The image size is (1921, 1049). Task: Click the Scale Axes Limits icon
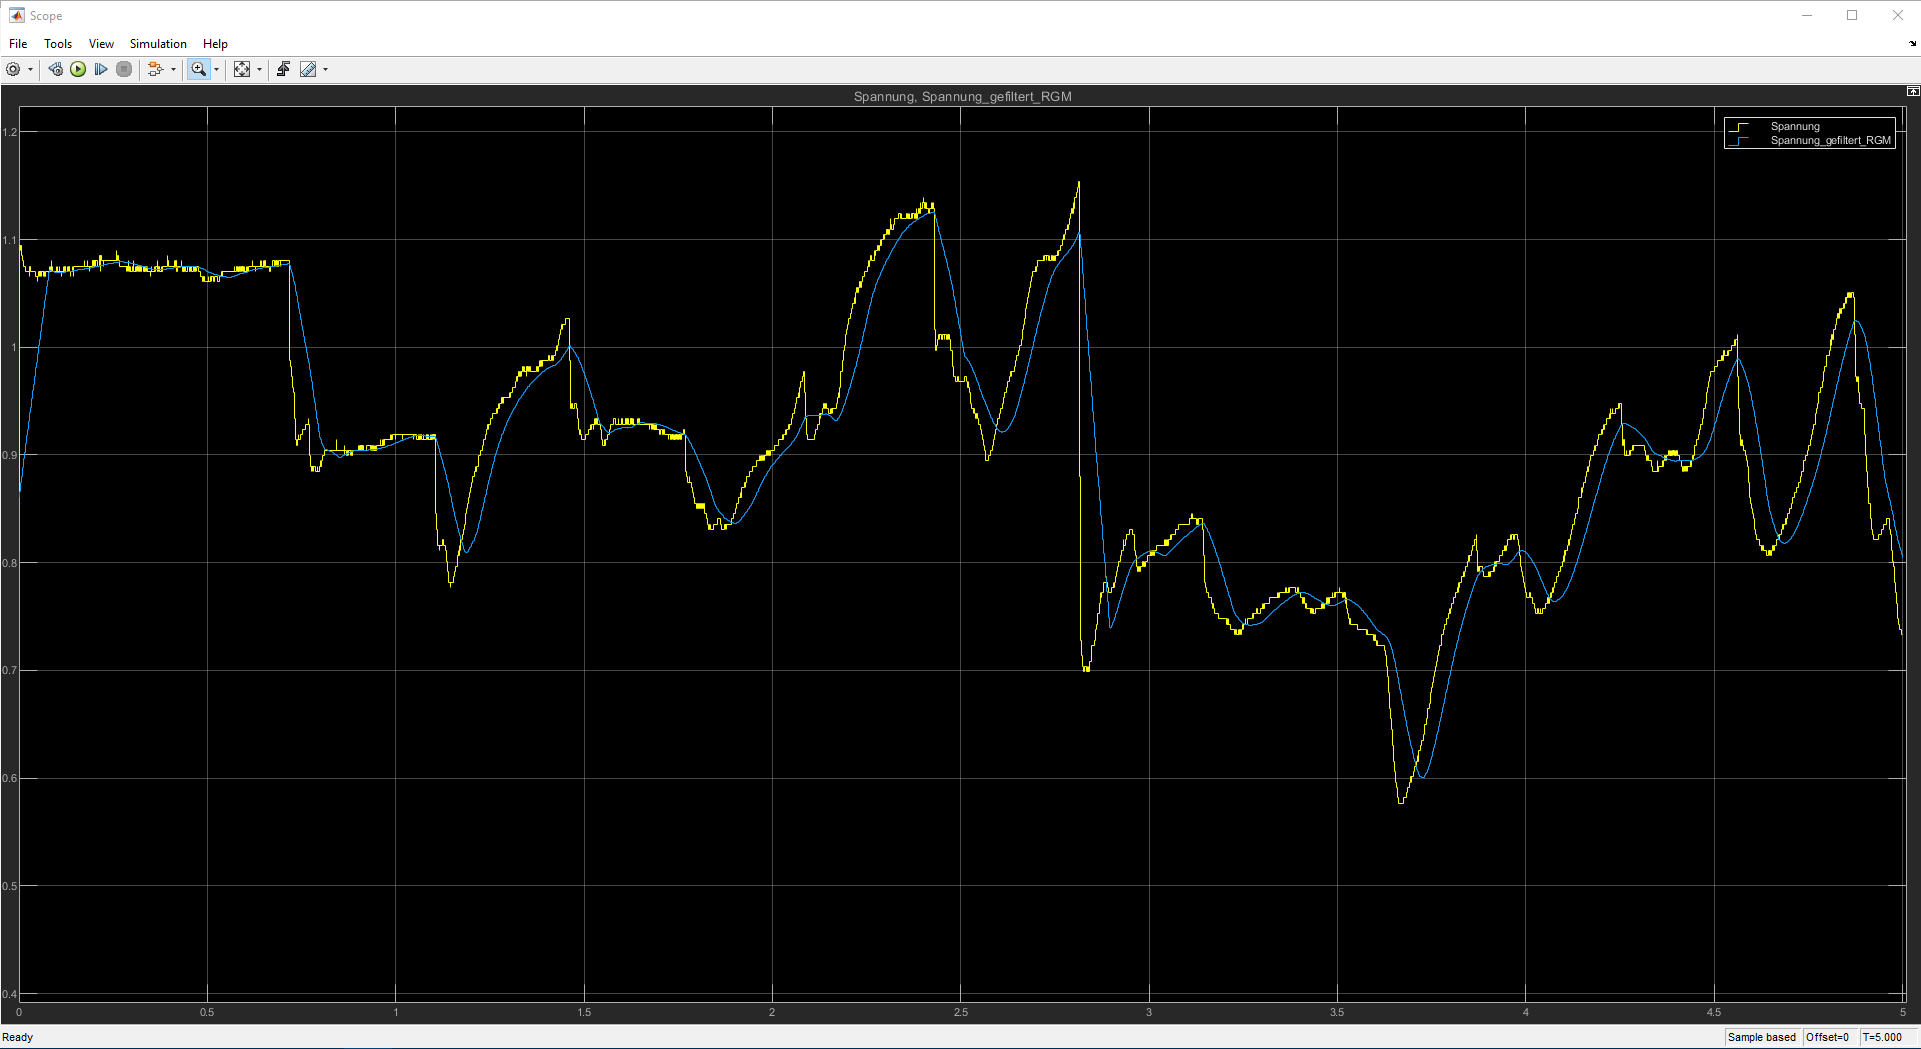tap(242, 69)
